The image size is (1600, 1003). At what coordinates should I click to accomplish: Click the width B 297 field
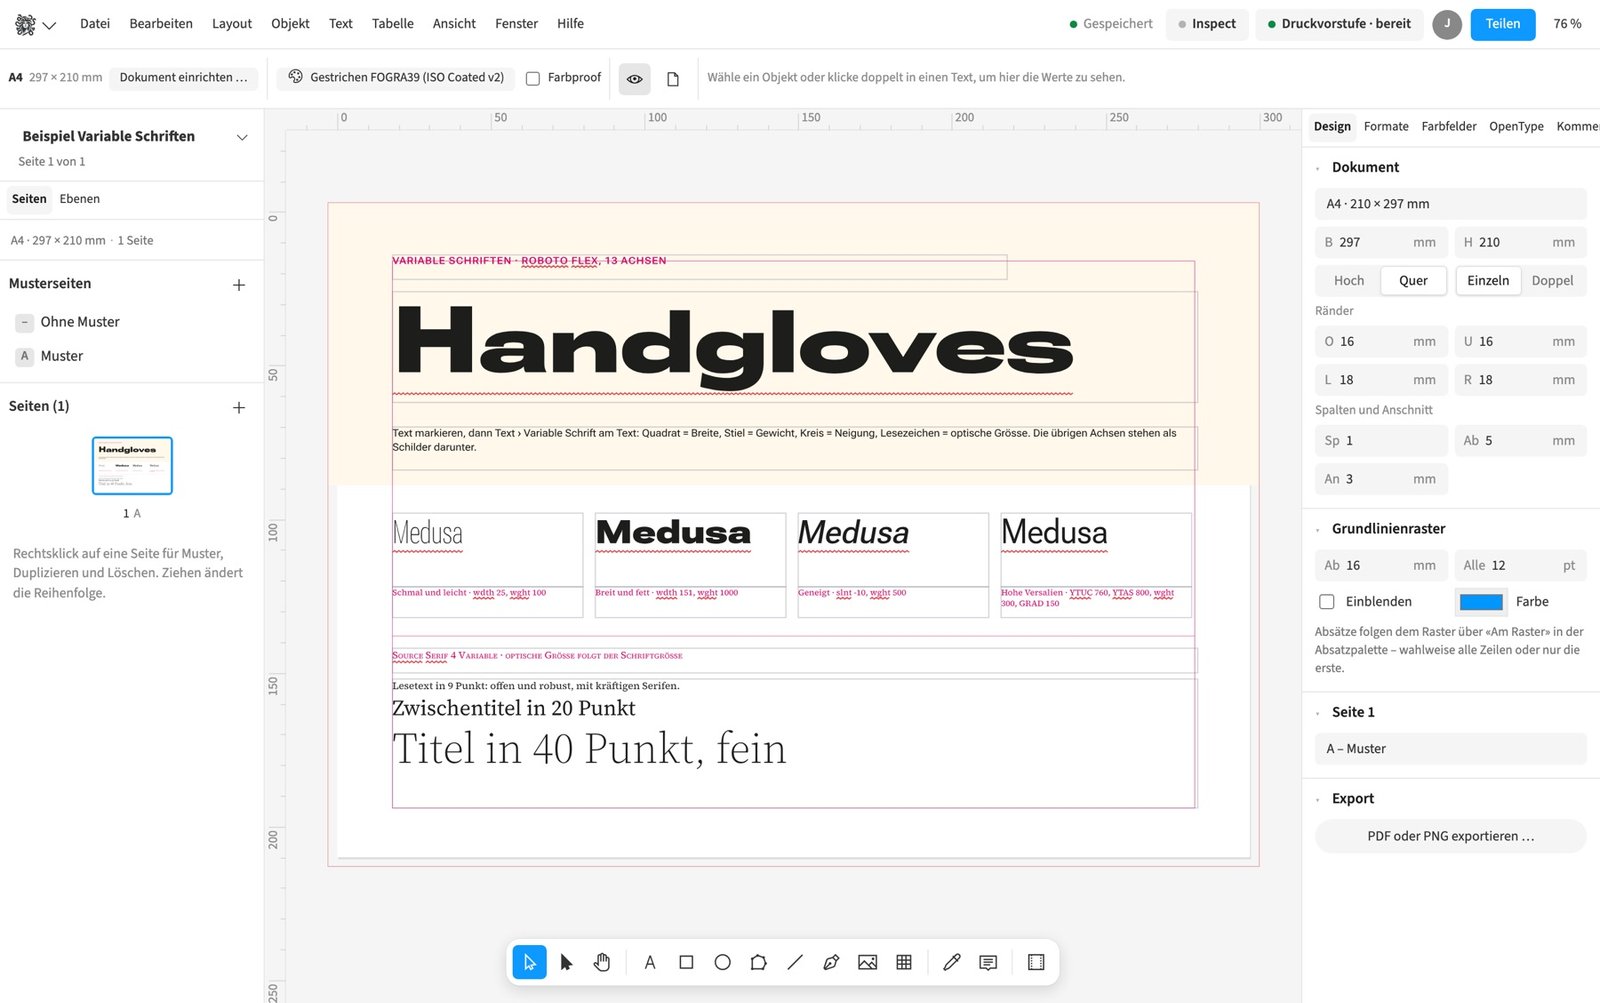click(x=1381, y=243)
